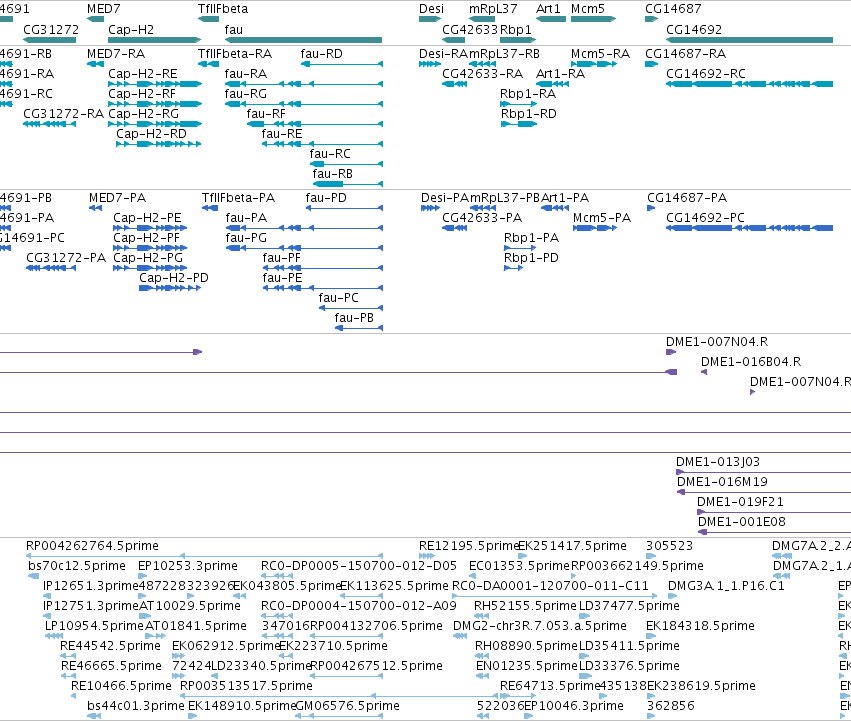Select the CG14692 gene bar
The image size is (851, 721).
[x=750, y=40]
